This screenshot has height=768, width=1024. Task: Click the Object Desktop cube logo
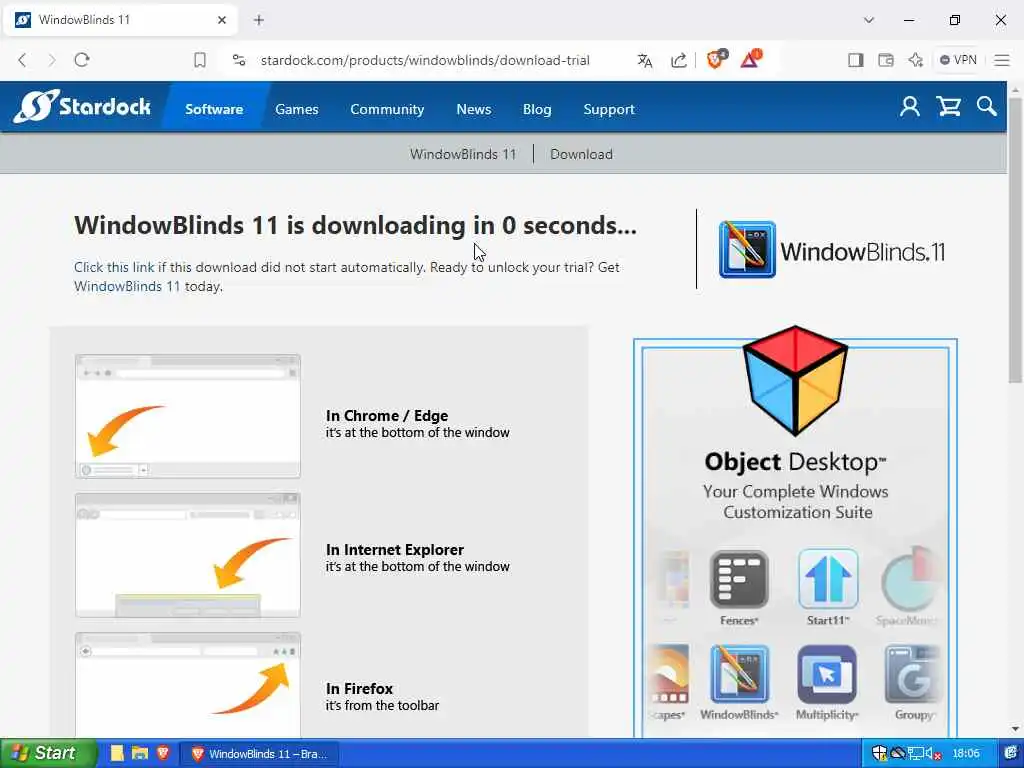795,380
